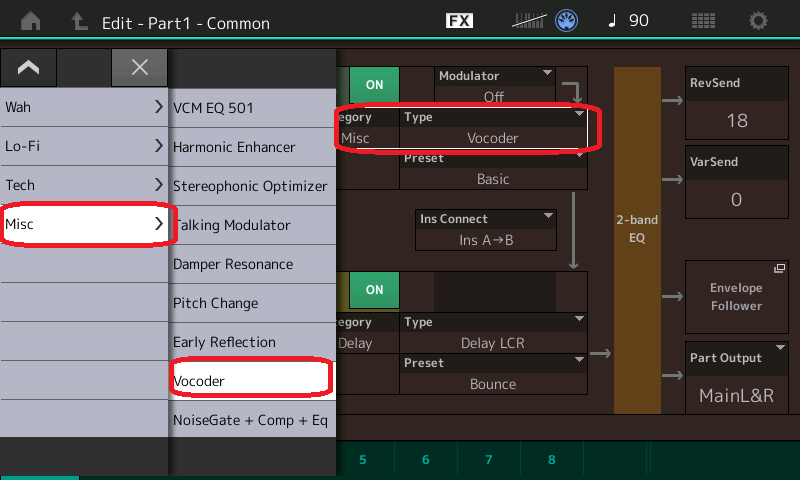Select the Lo-Fi effect category
This screenshot has height=480, width=800.
(84, 146)
